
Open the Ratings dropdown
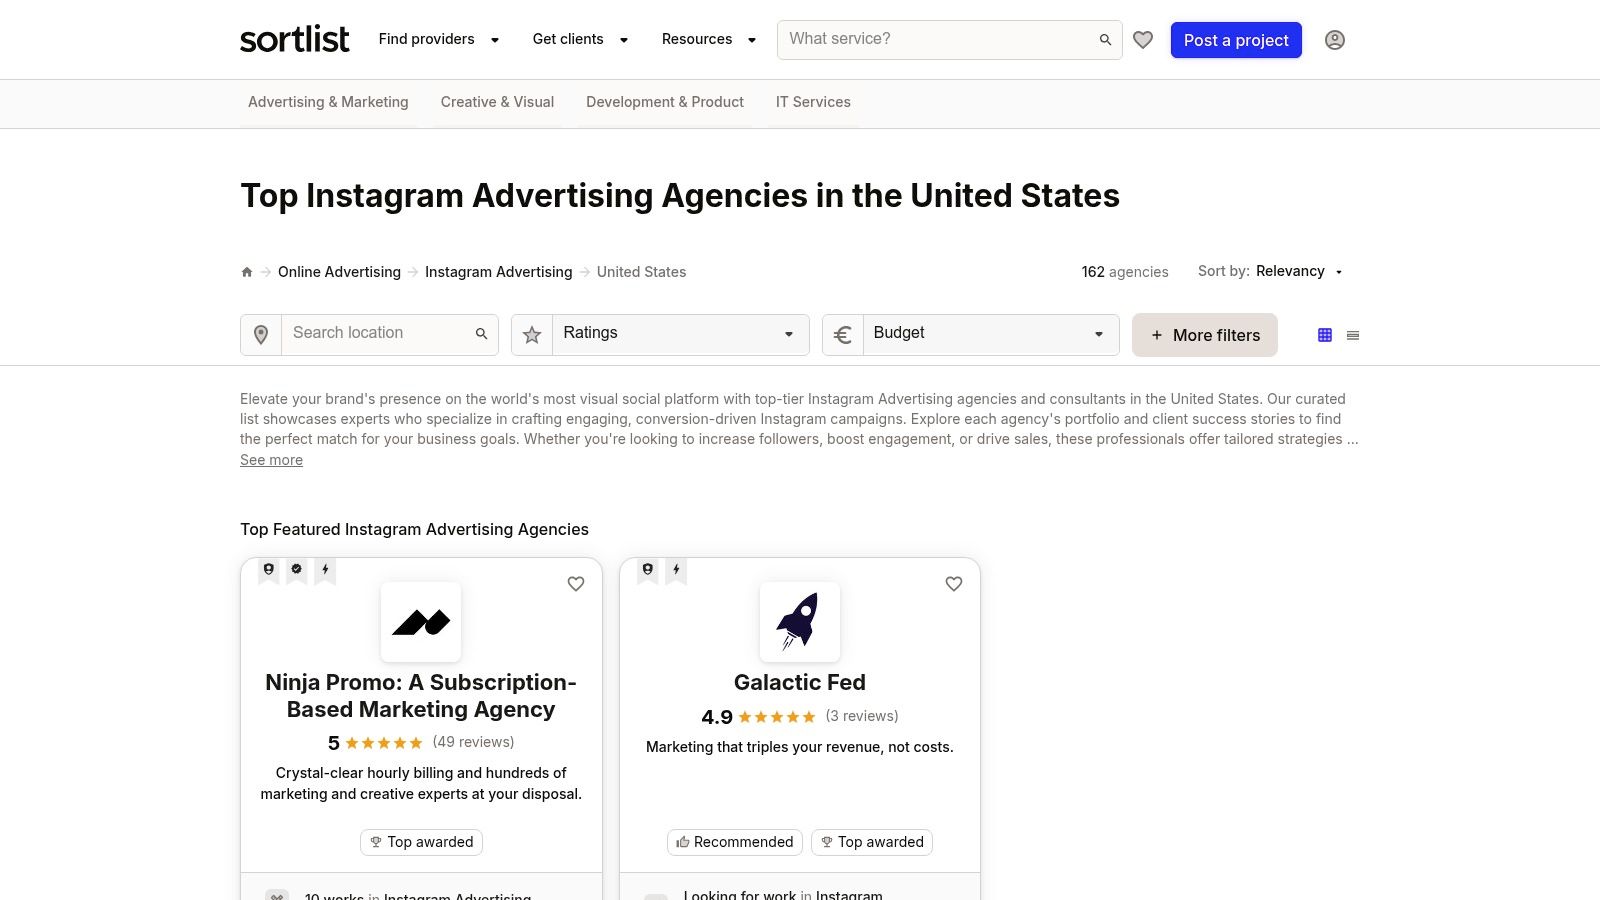click(x=678, y=334)
